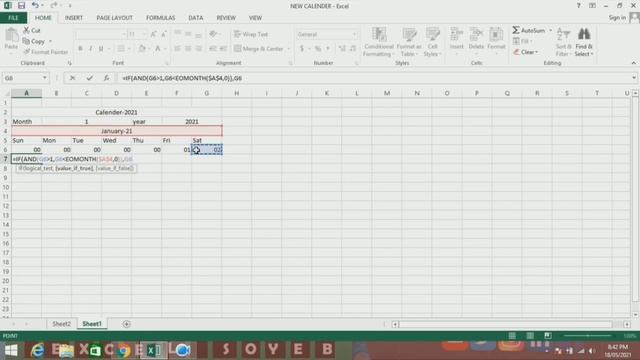Toggle Bold formatting
Image resolution: width=640 pixels, height=360 pixels.
click(80, 49)
